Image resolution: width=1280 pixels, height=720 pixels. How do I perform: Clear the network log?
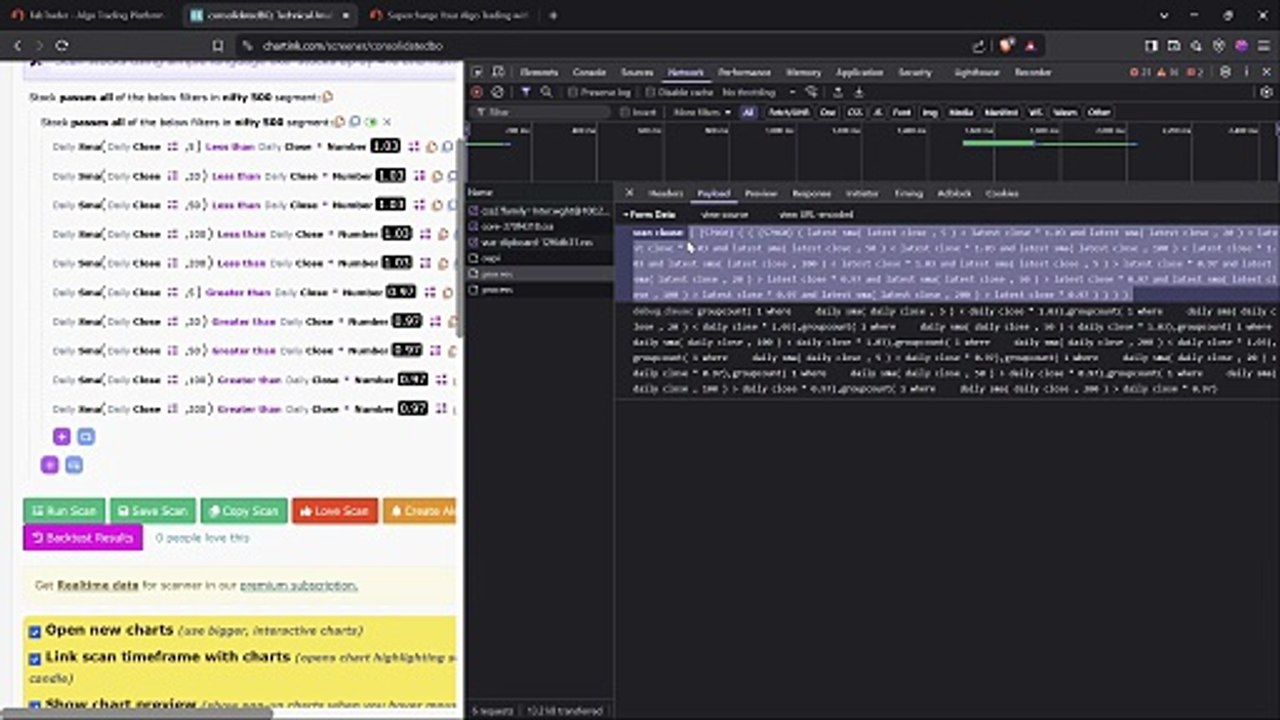498,92
